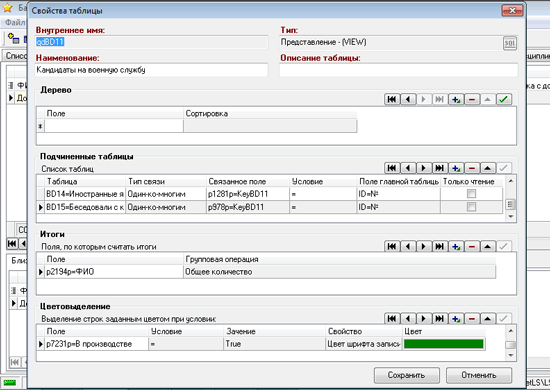Delete a record in the Дерево navigator

tap(472, 99)
